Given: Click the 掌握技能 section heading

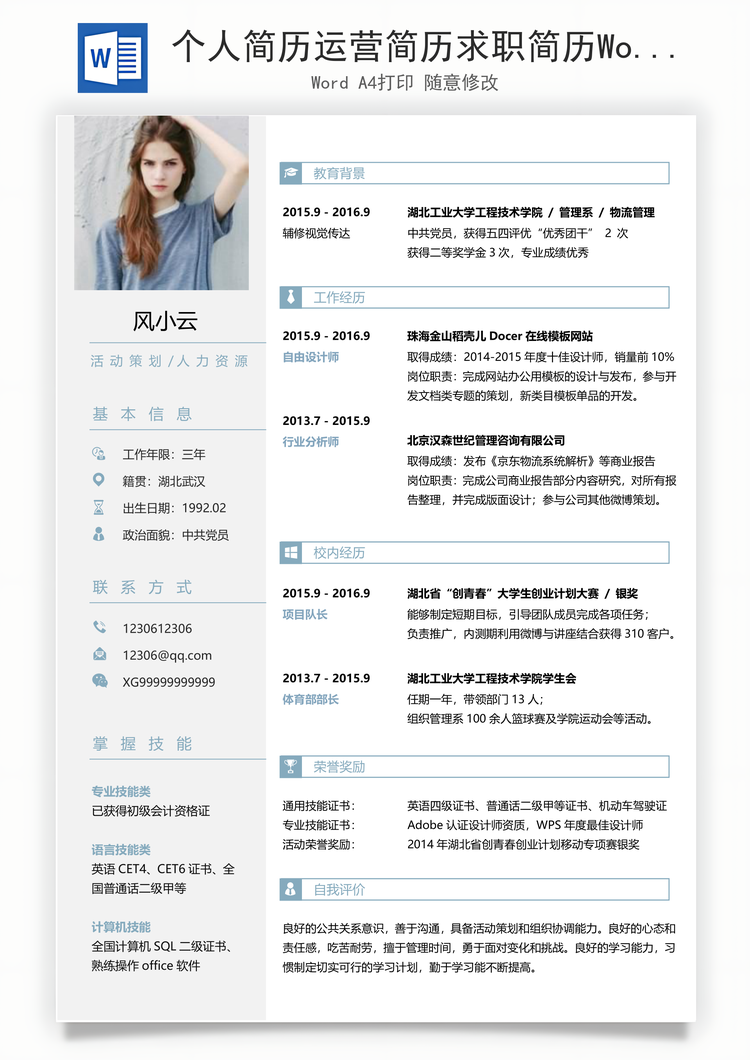Looking at the screenshot, I should (142, 744).
